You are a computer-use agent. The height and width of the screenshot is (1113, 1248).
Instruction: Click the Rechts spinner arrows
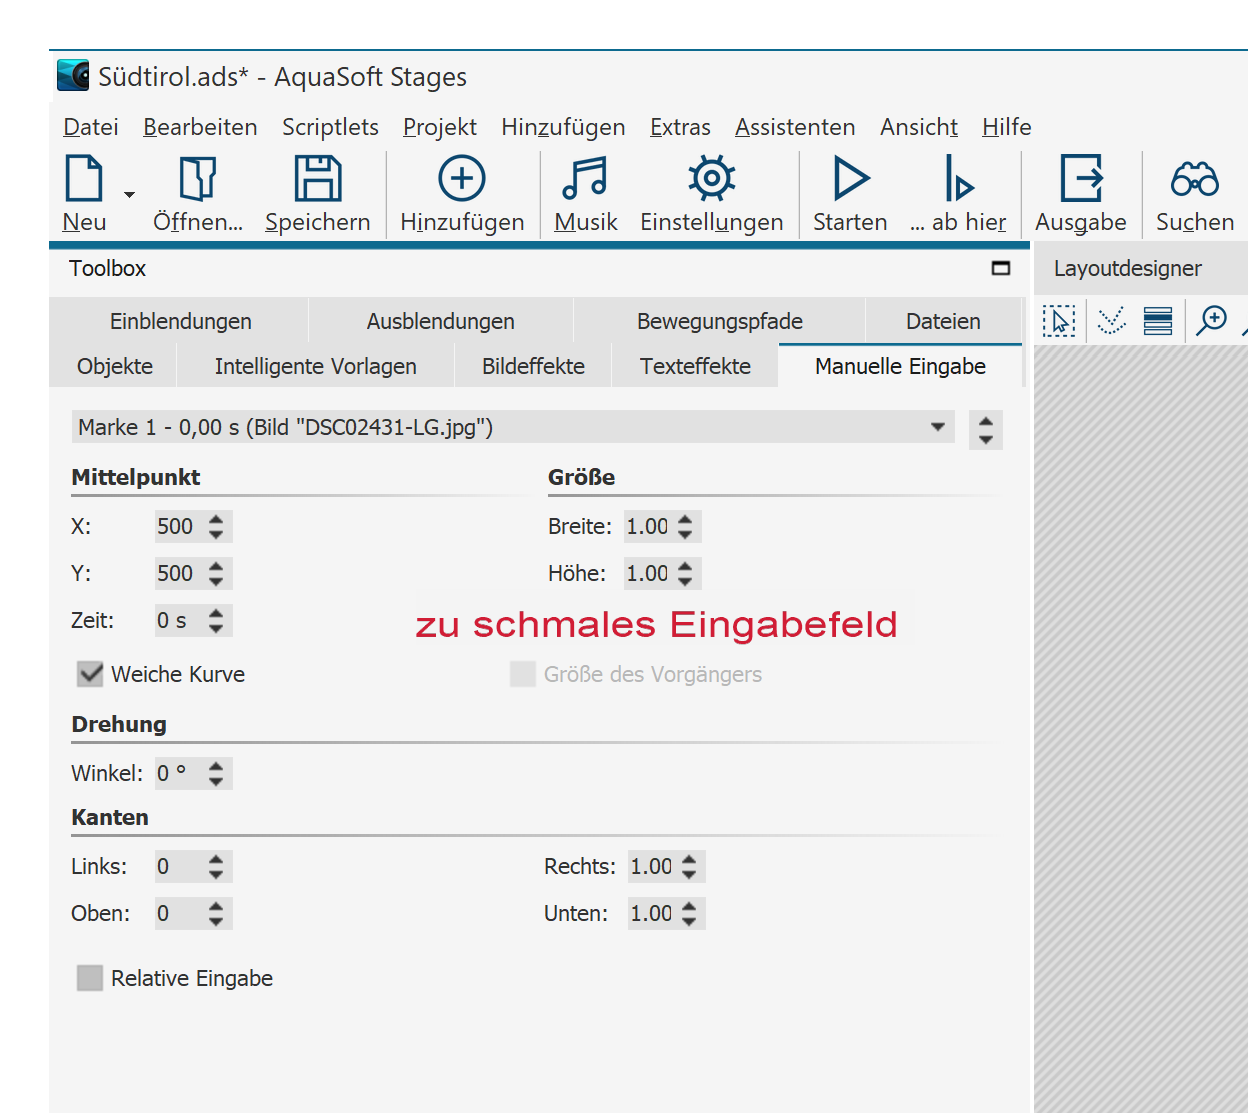click(x=689, y=867)
